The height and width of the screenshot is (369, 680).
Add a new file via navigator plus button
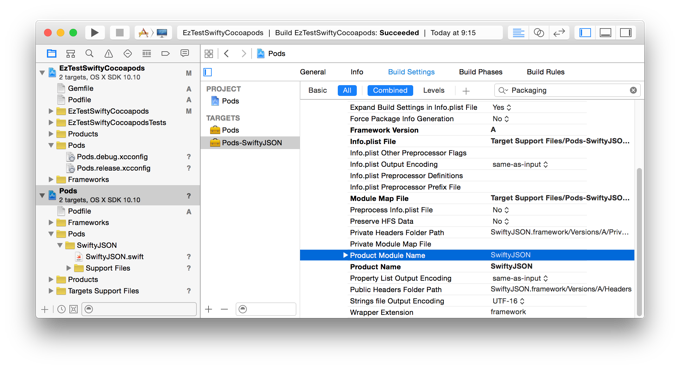point(44,309)
